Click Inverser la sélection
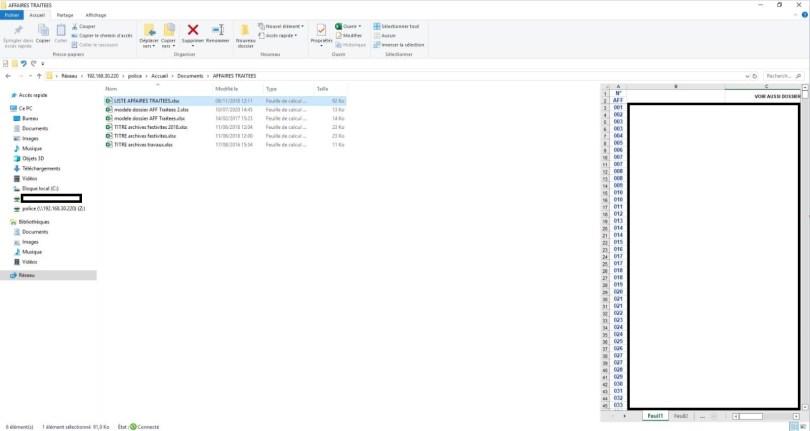The image size is (810, 431). pyautogui.click(x=401, y=44)
